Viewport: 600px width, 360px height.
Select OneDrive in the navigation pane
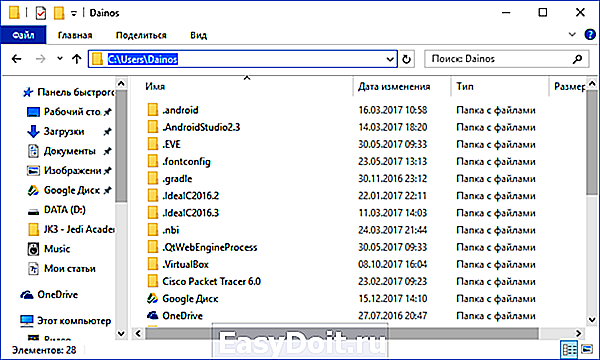[49, 295]
